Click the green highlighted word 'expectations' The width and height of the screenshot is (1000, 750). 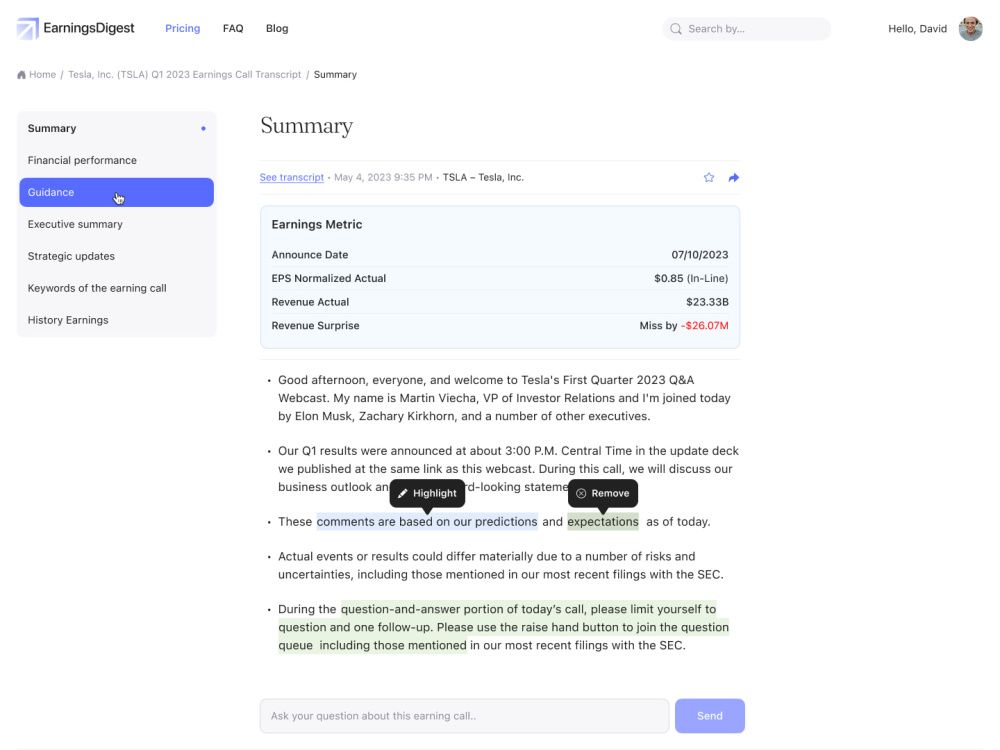[x=603, y=522]
